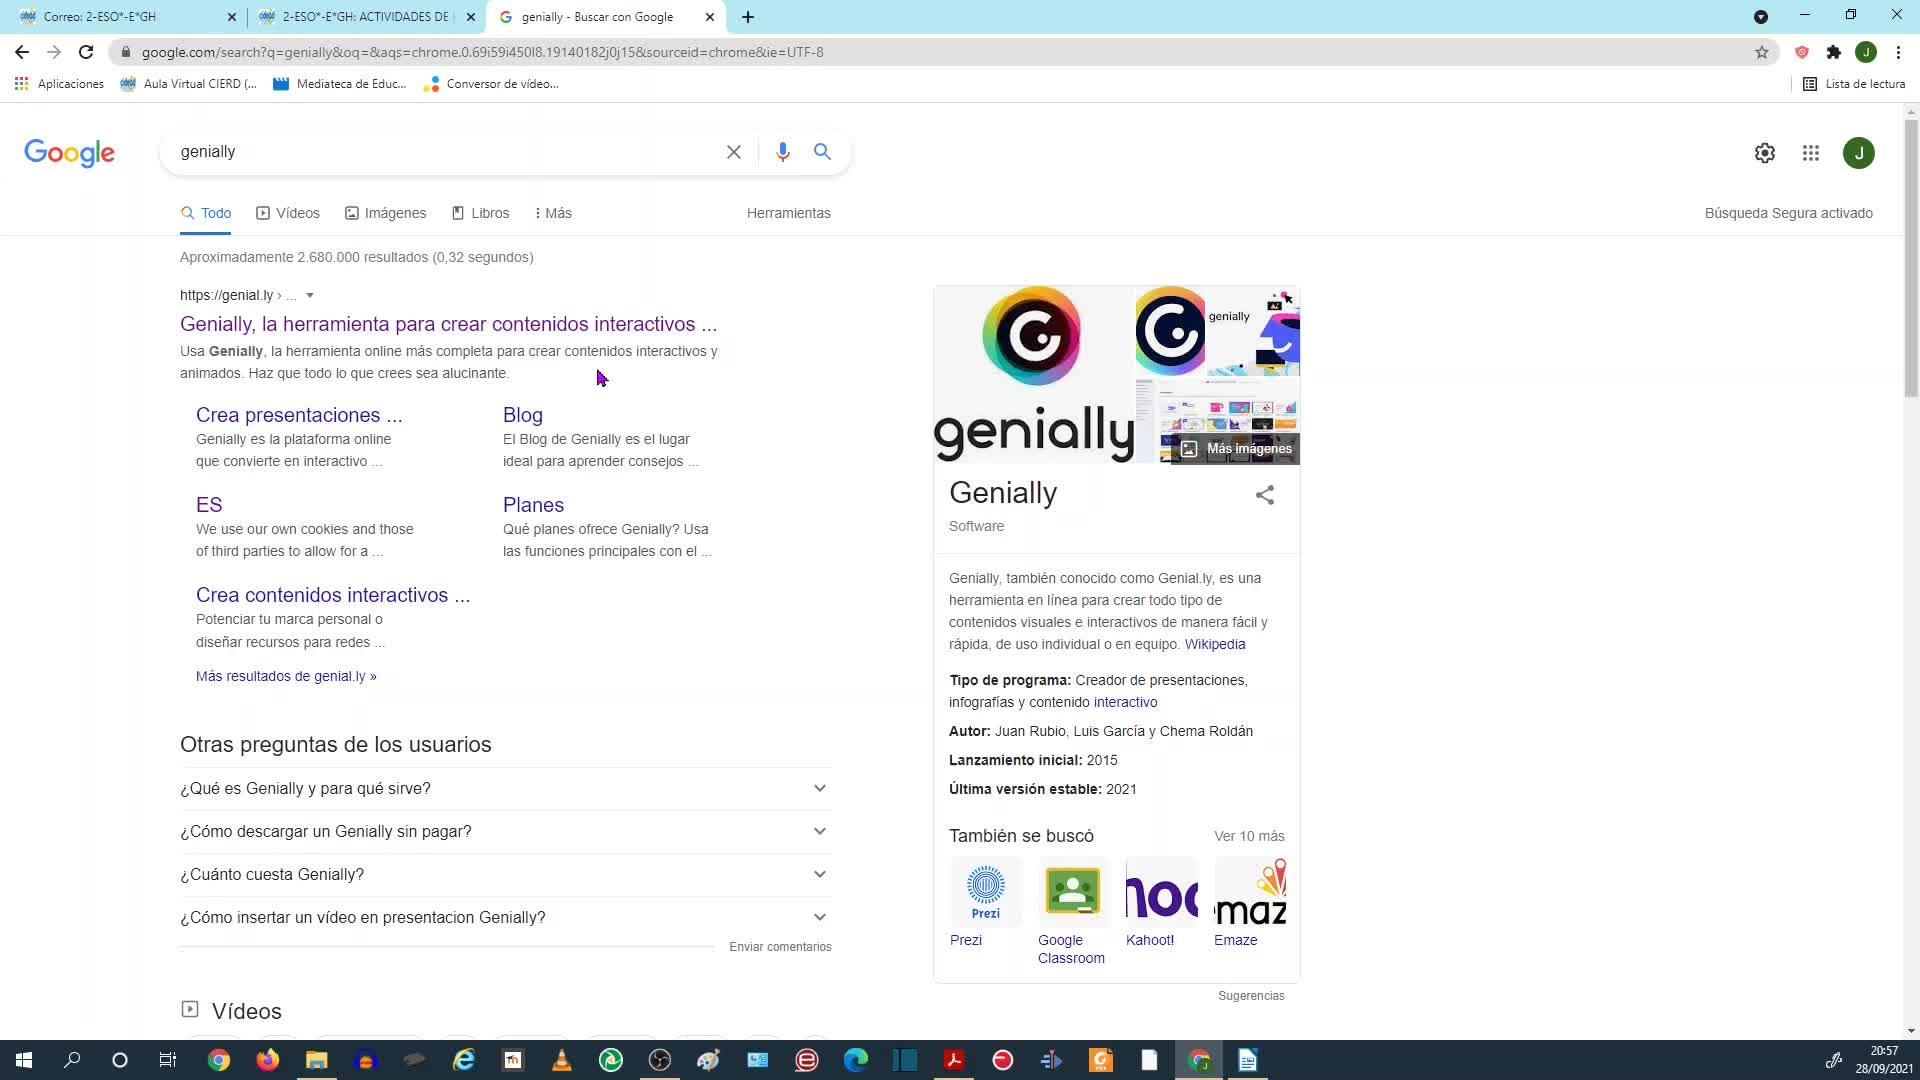Screen dimensions: 1920x1080
Task: Open dropdown arrow next to genial.ly URL
Action: coord(310,296)
